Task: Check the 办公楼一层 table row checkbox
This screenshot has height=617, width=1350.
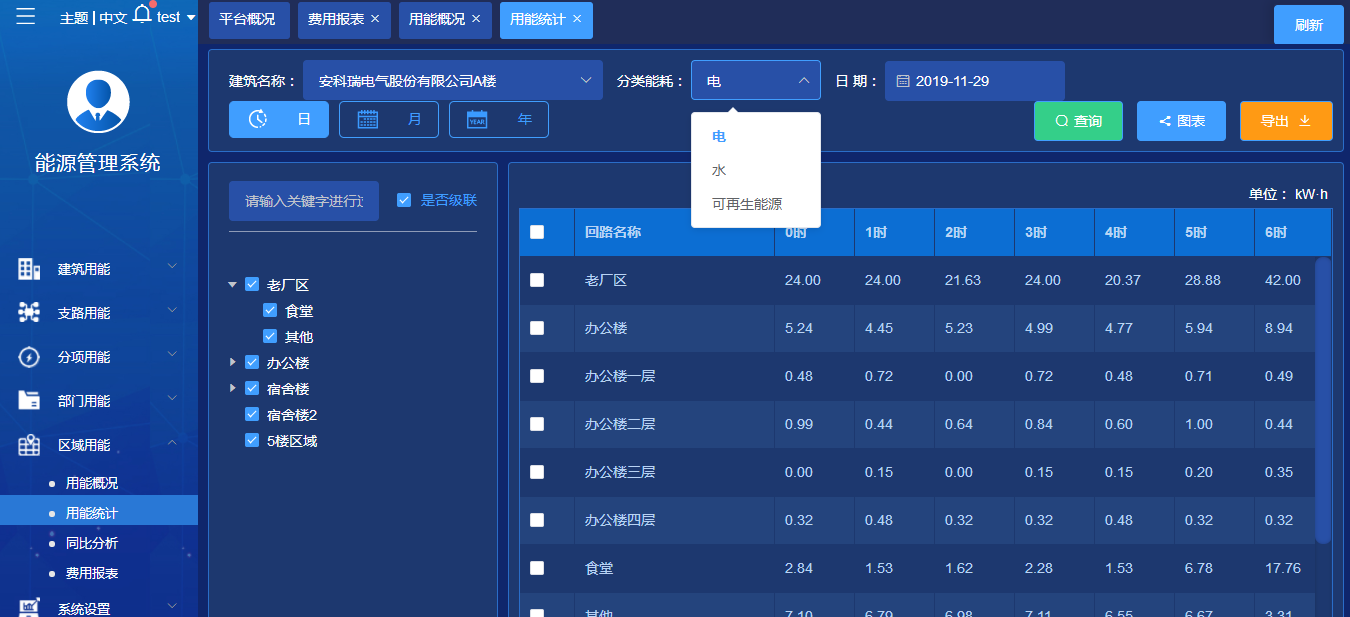Action: pyautogui.click(x=537, y=376)
